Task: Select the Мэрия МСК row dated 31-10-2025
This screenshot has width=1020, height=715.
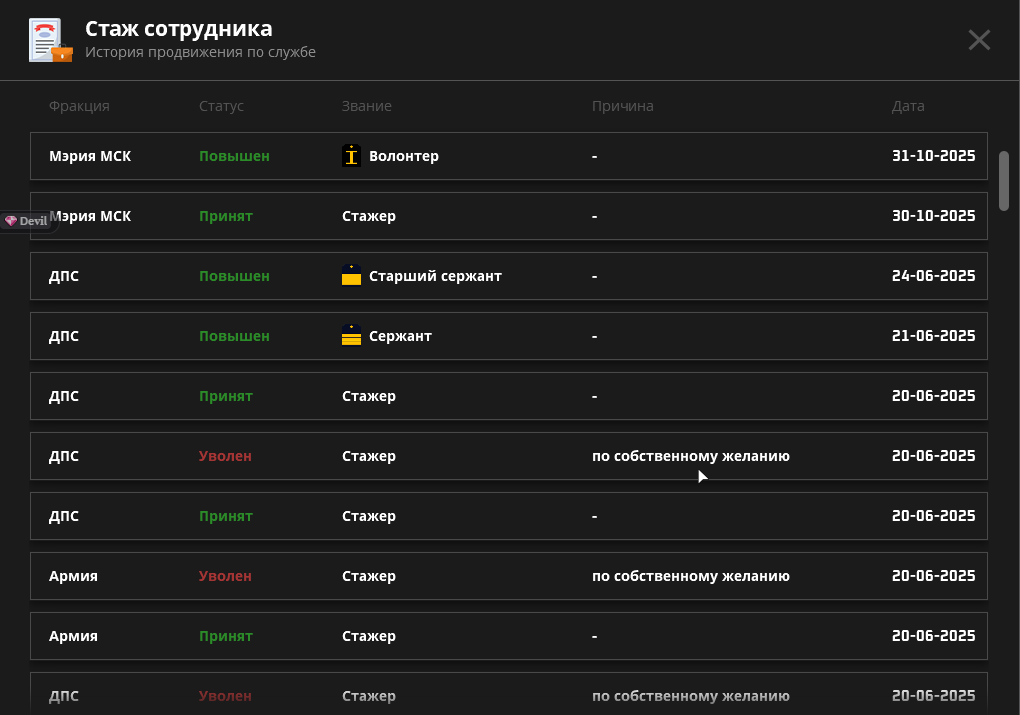Action: [x=508, y=156]
